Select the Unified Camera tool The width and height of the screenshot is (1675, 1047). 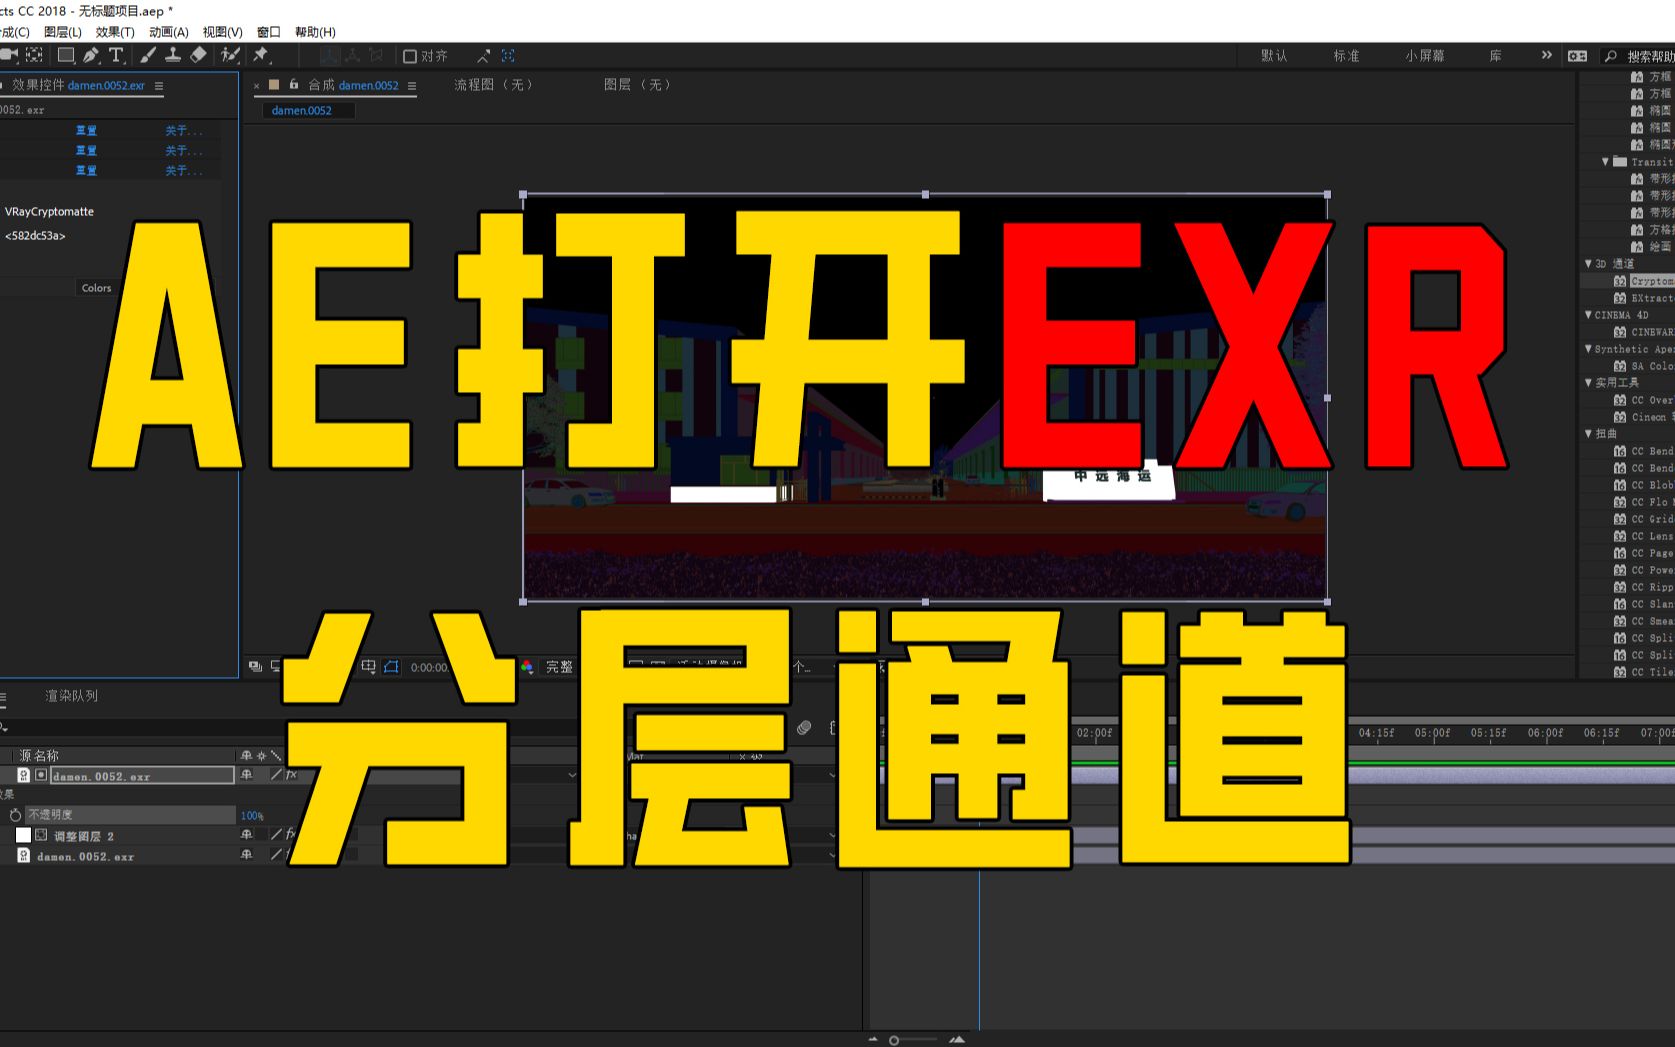click(x=9, y=55)
